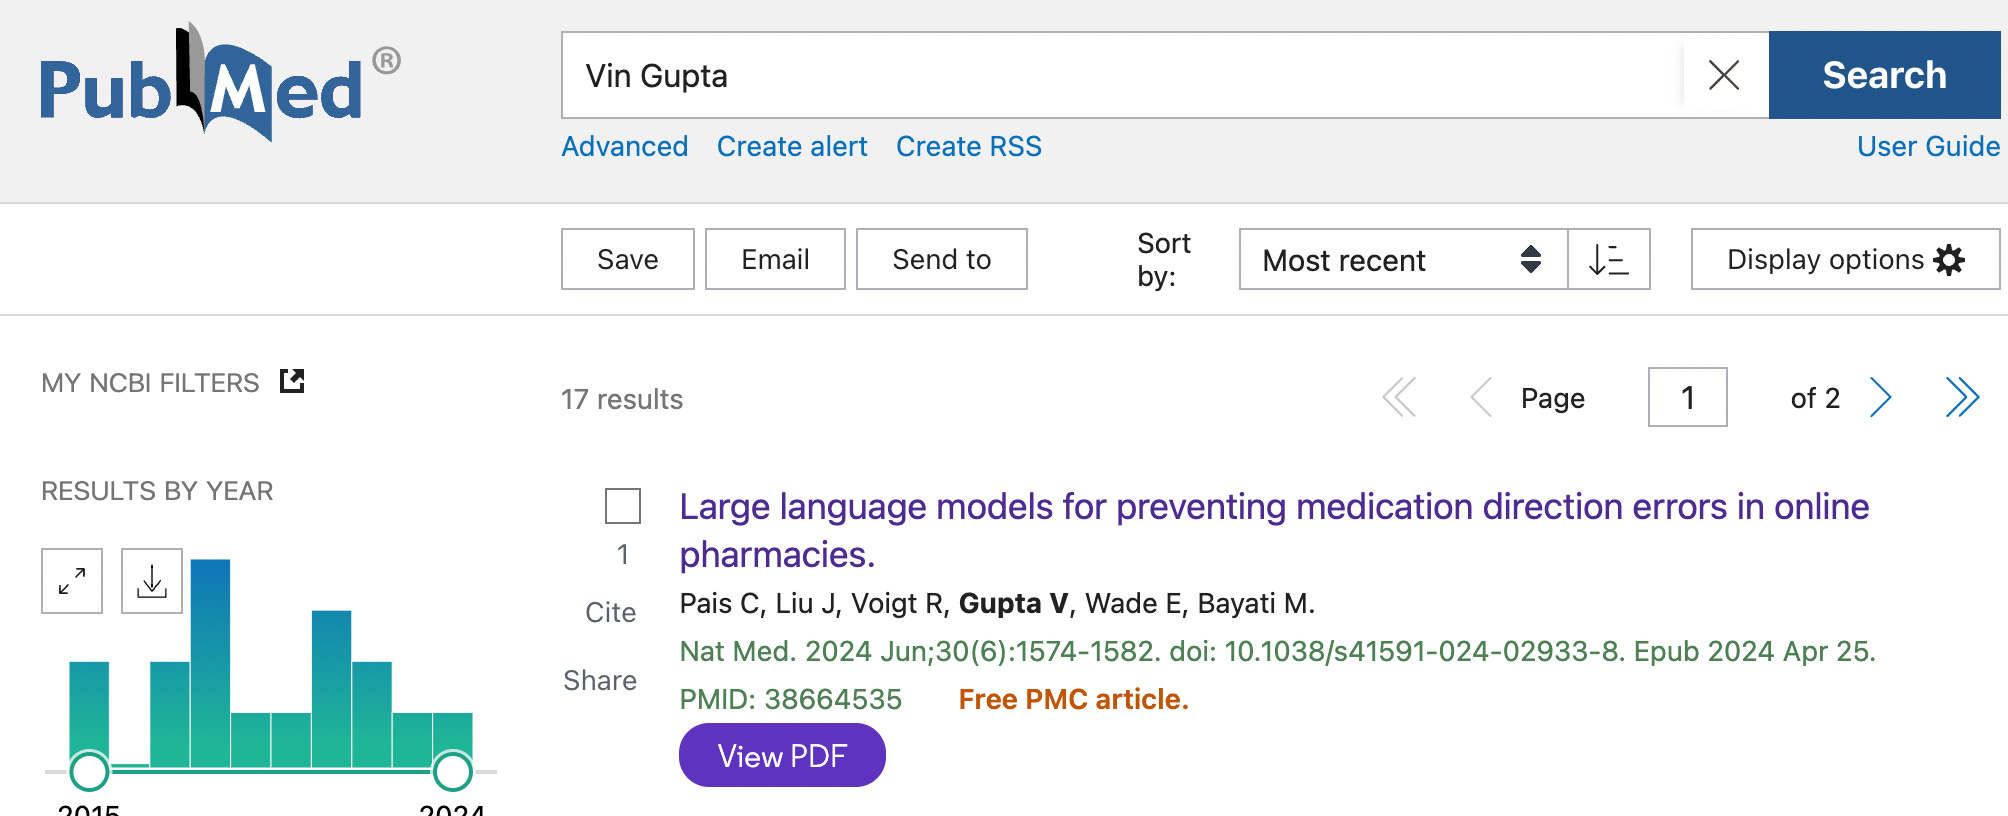Open the Advanced search link
The width and height of the screenshot is (2008, 816).
pos(625,146)
